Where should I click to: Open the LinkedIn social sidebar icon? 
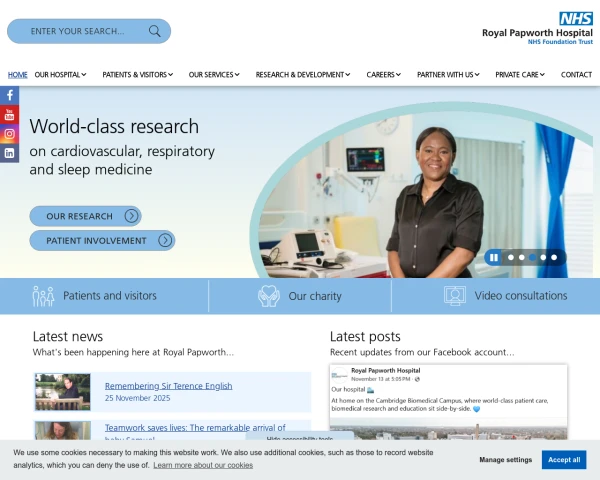pos(10,153)
